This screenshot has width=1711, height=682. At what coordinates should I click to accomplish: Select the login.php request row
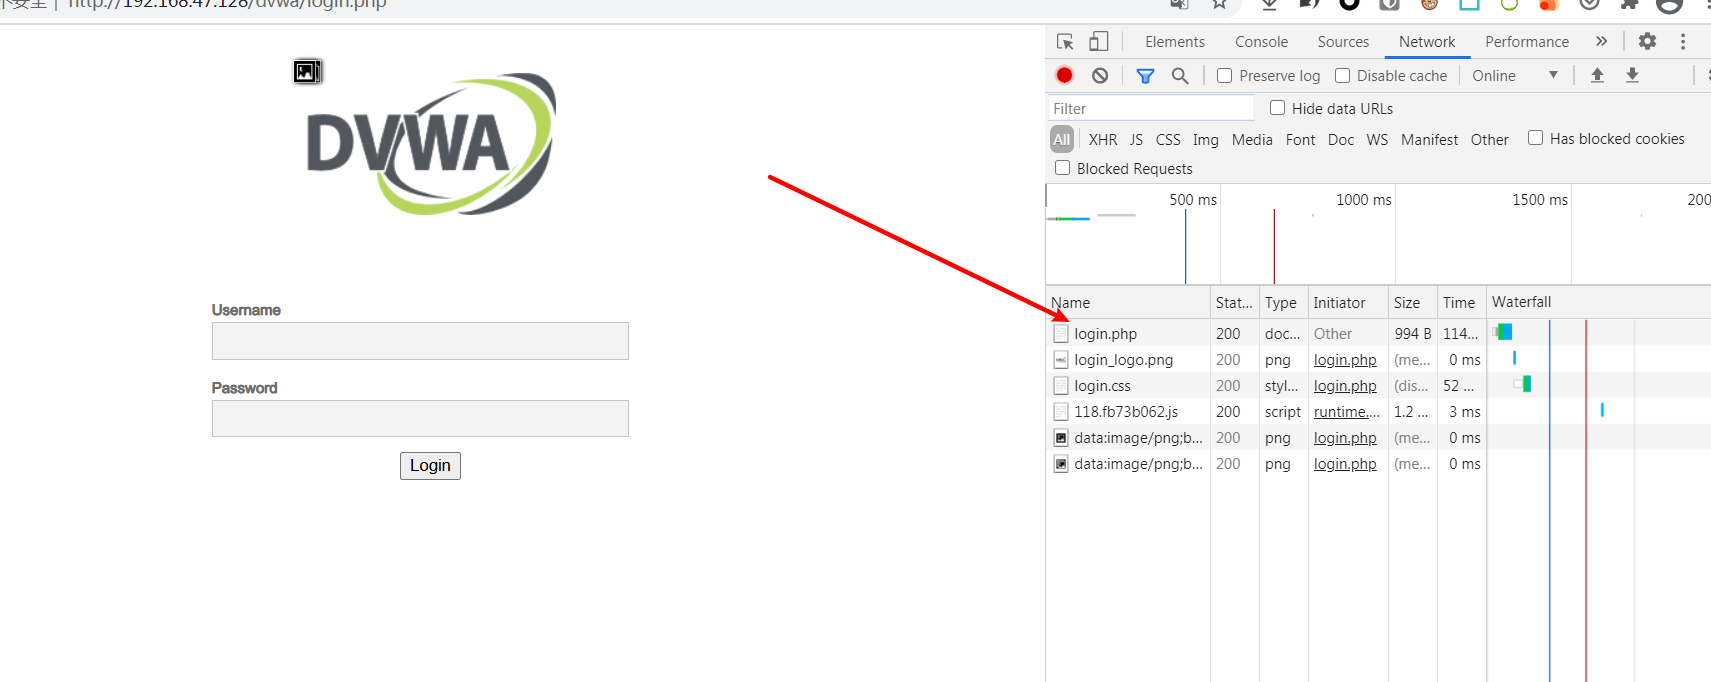(x=1378, y=333)
